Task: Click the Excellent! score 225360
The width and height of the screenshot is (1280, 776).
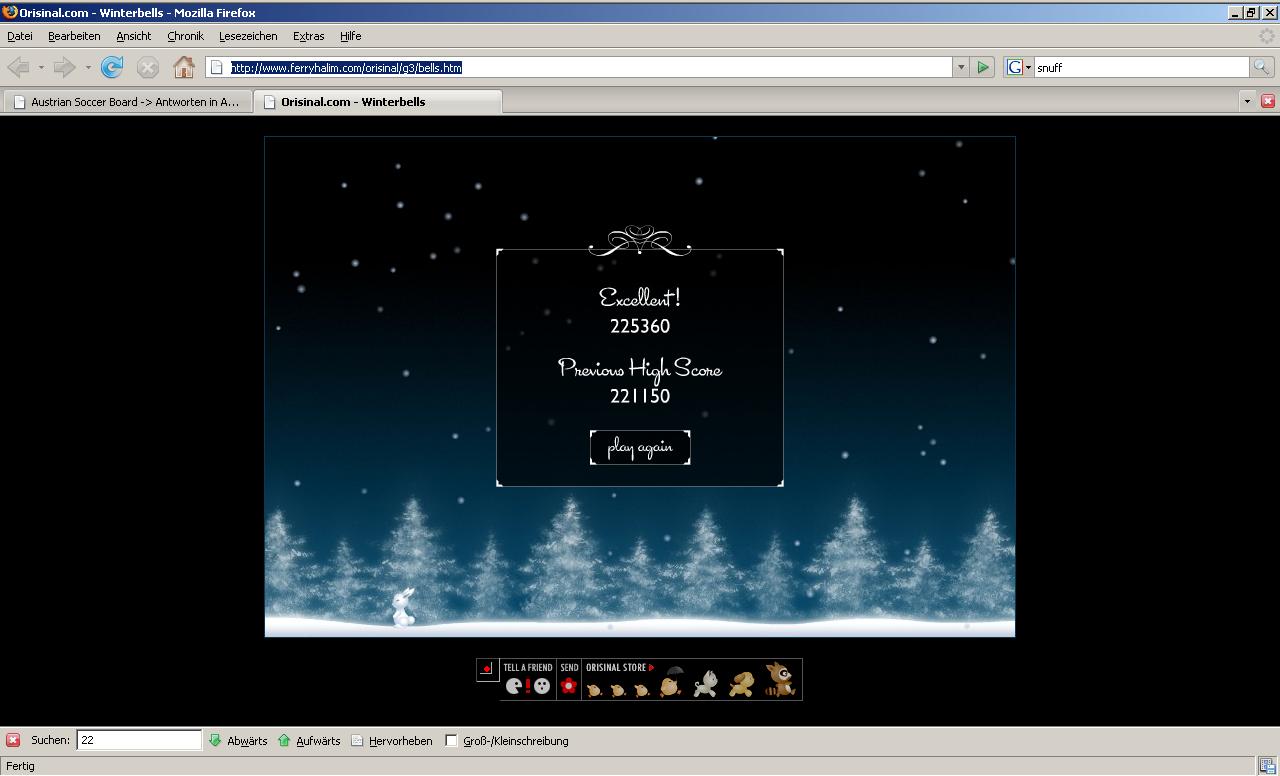Action: pyautogui.click(x=640, y=326)
